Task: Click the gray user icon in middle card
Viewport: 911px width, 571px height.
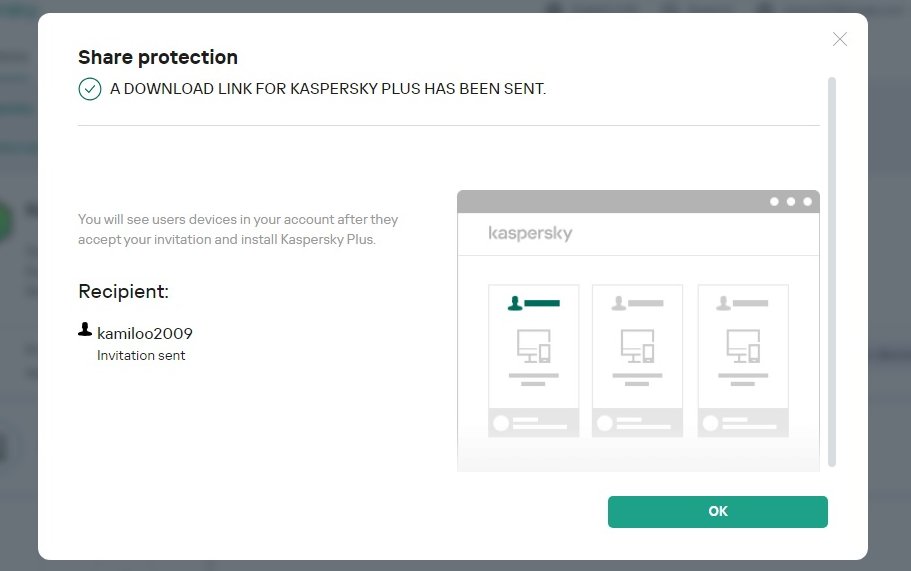Action: pos(620,302)
